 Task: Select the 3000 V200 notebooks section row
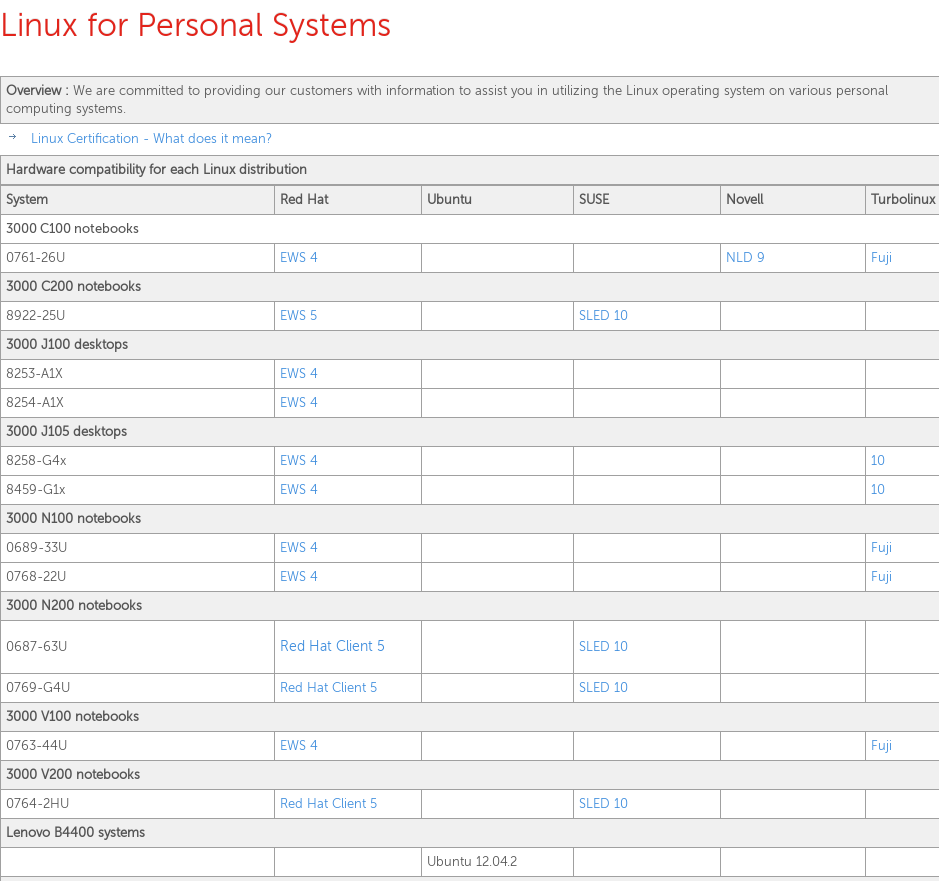[470, 774]
